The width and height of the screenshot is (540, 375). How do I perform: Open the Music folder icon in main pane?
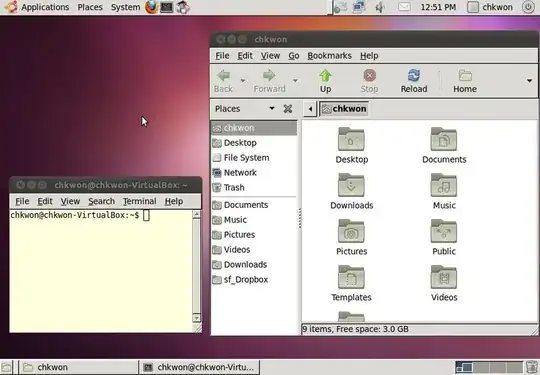click(x=444, y=185)
